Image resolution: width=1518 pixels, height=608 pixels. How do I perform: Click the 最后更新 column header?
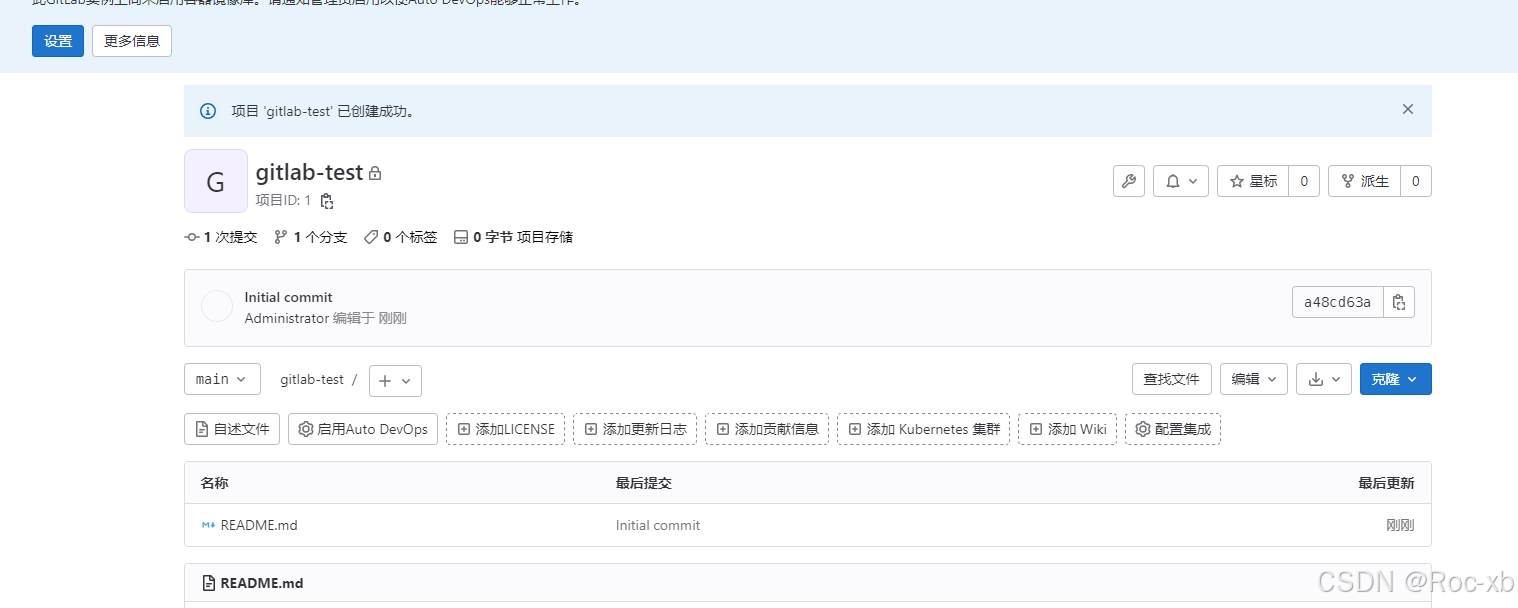pos(1386,483)
